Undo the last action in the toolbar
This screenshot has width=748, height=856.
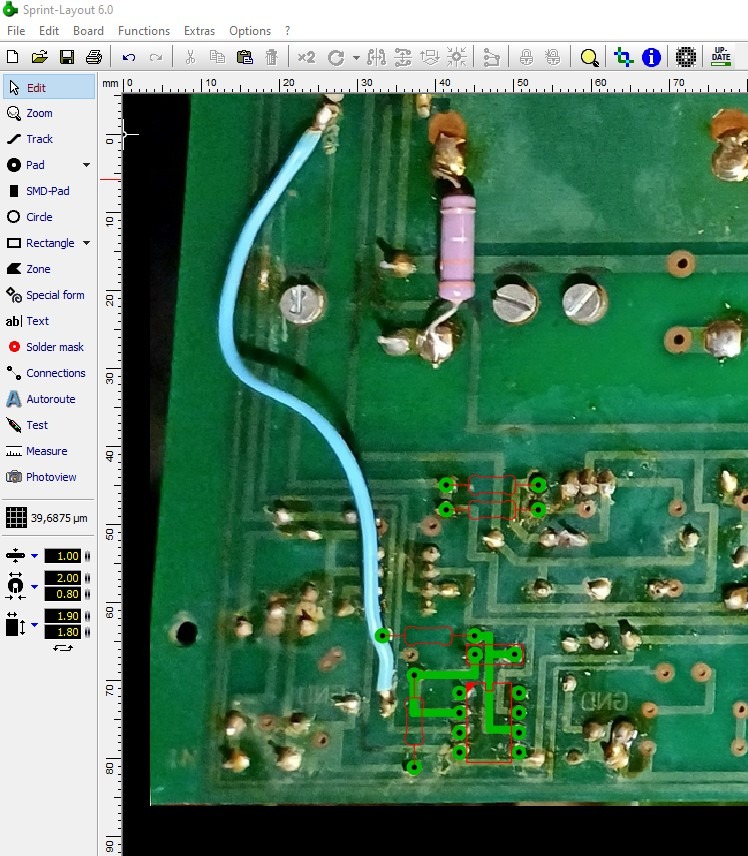coord(129,57)
